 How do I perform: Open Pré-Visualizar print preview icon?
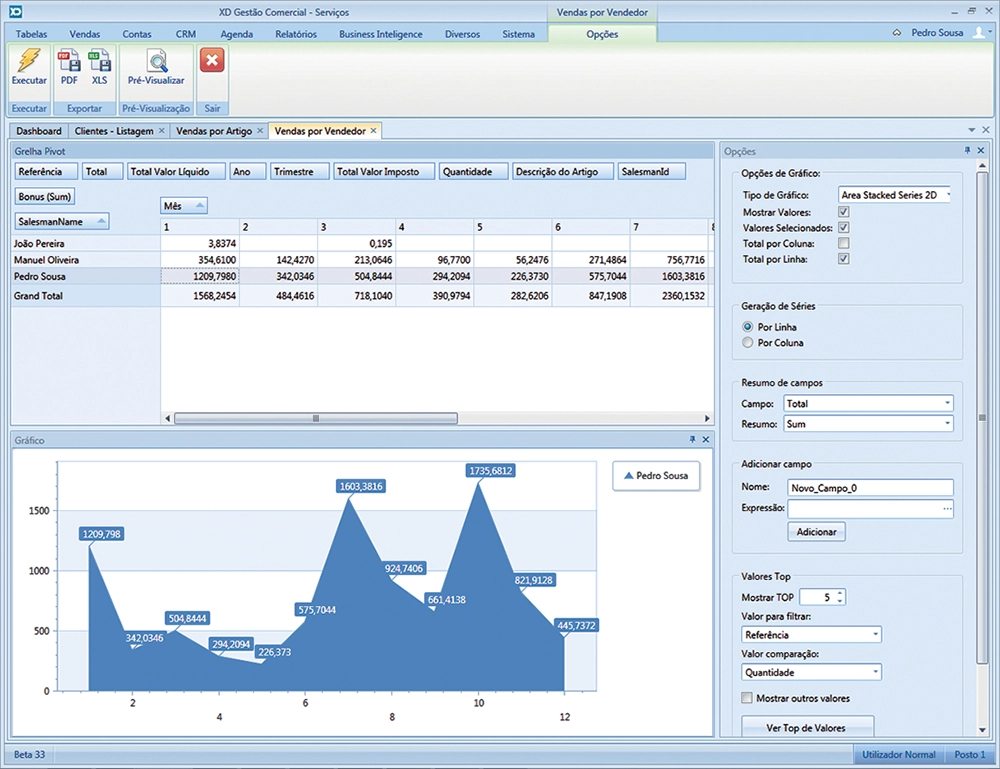[156, 64]
